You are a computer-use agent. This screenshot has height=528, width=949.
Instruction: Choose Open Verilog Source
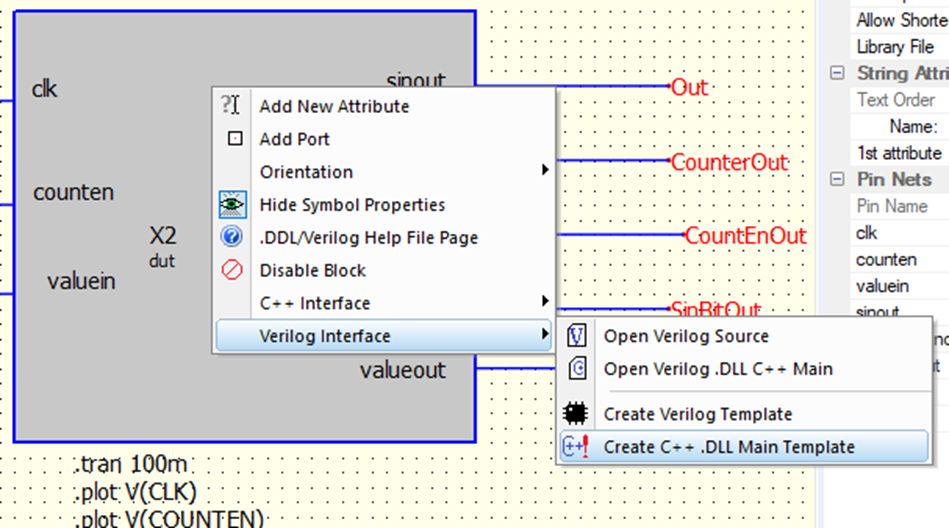(x=744, y=336)
